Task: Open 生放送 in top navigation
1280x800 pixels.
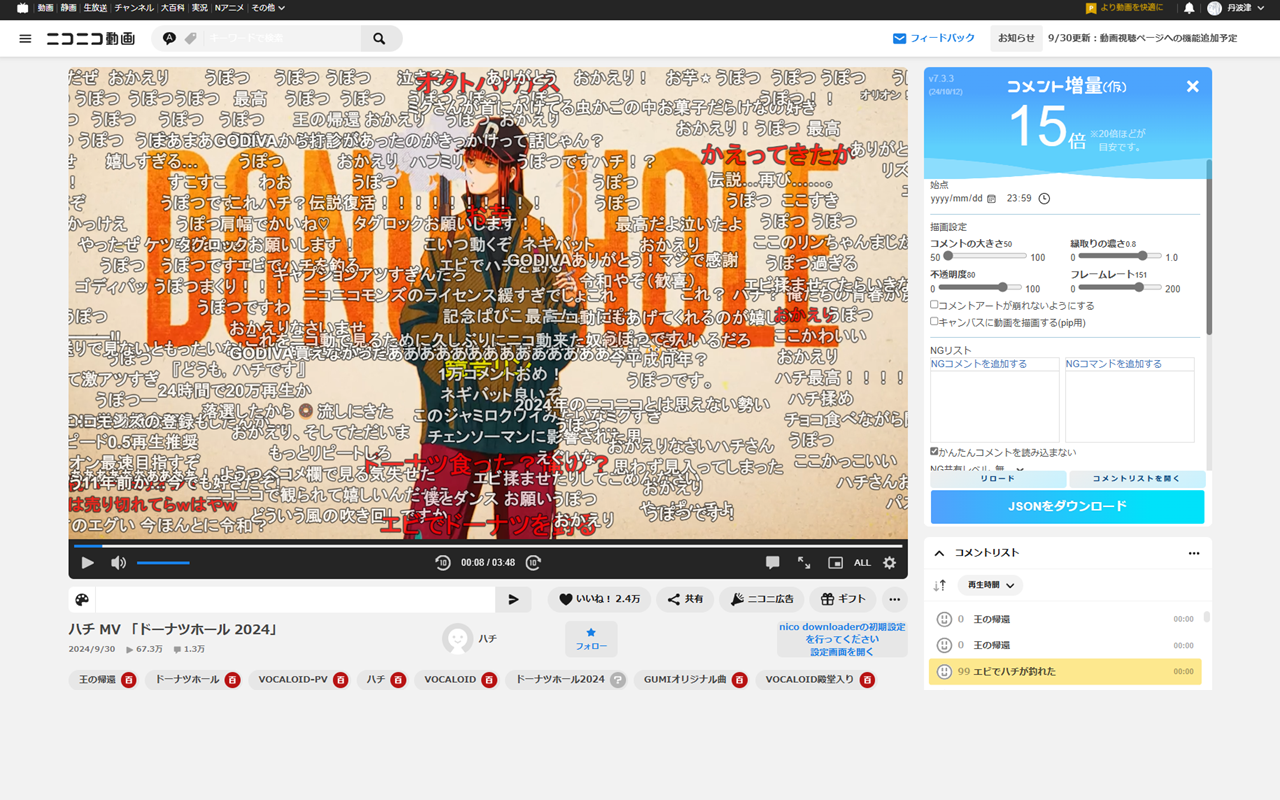Action: pyautogui.click(x=95, y=8)
